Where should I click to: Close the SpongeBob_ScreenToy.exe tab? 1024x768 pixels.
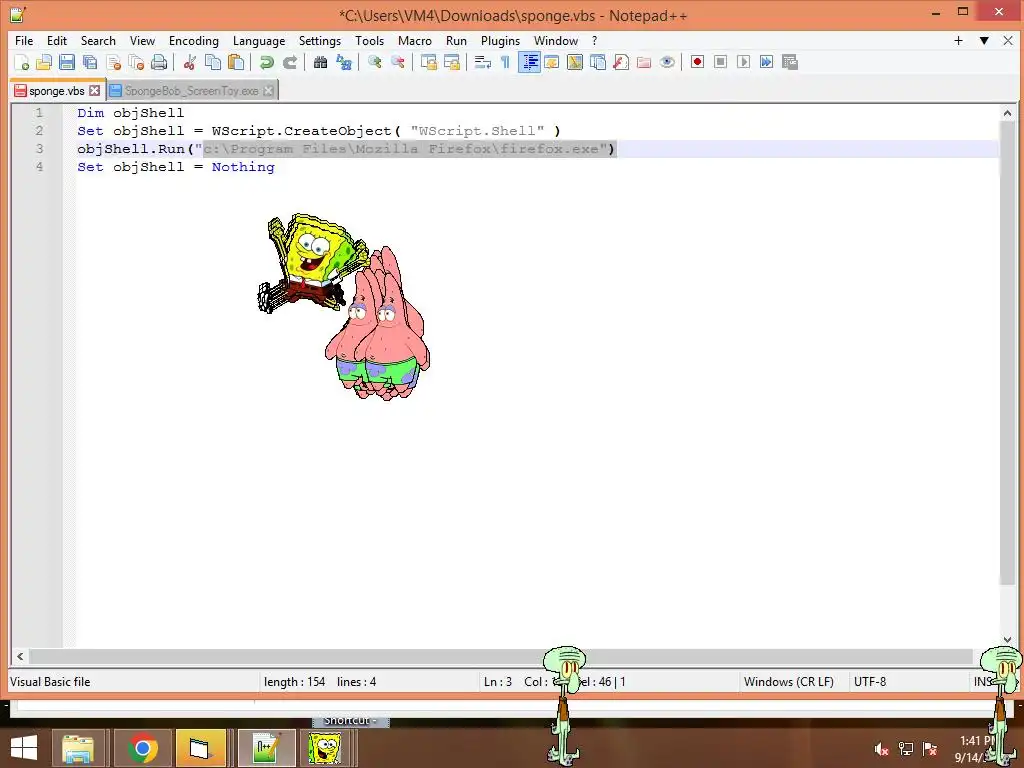pos(268,91)
